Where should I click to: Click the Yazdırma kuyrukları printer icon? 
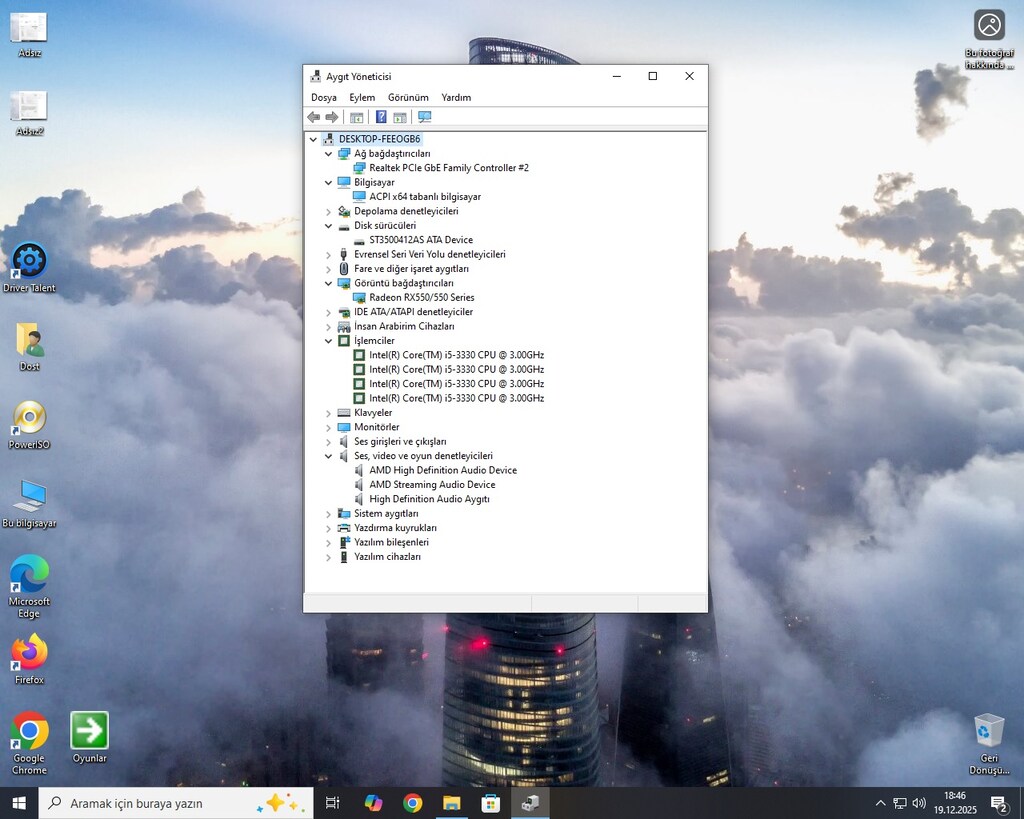pos(344,528)
